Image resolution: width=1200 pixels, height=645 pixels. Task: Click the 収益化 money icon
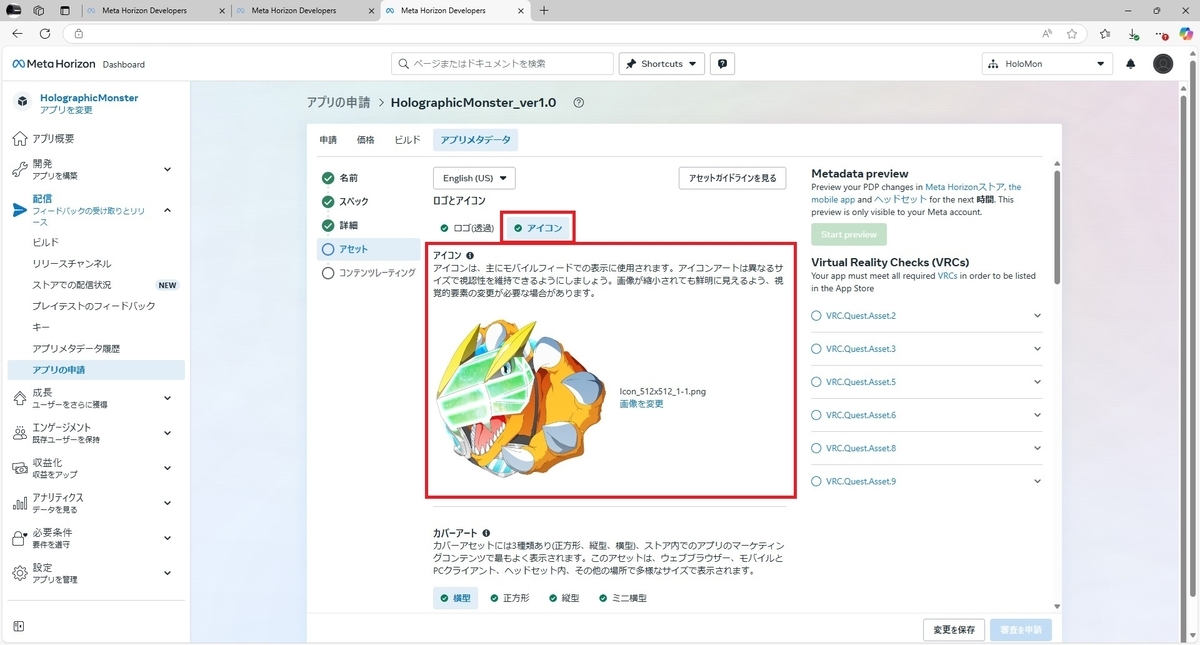[20, 468]
